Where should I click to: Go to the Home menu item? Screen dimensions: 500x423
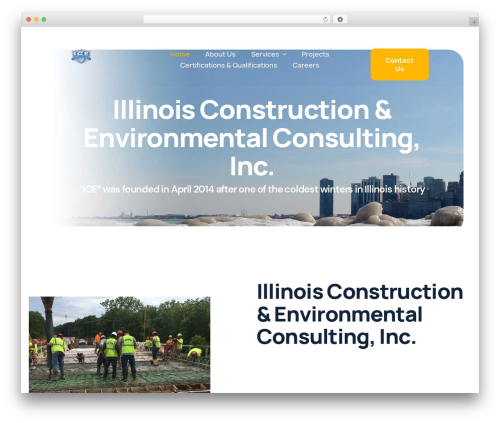tap(180, 54)
